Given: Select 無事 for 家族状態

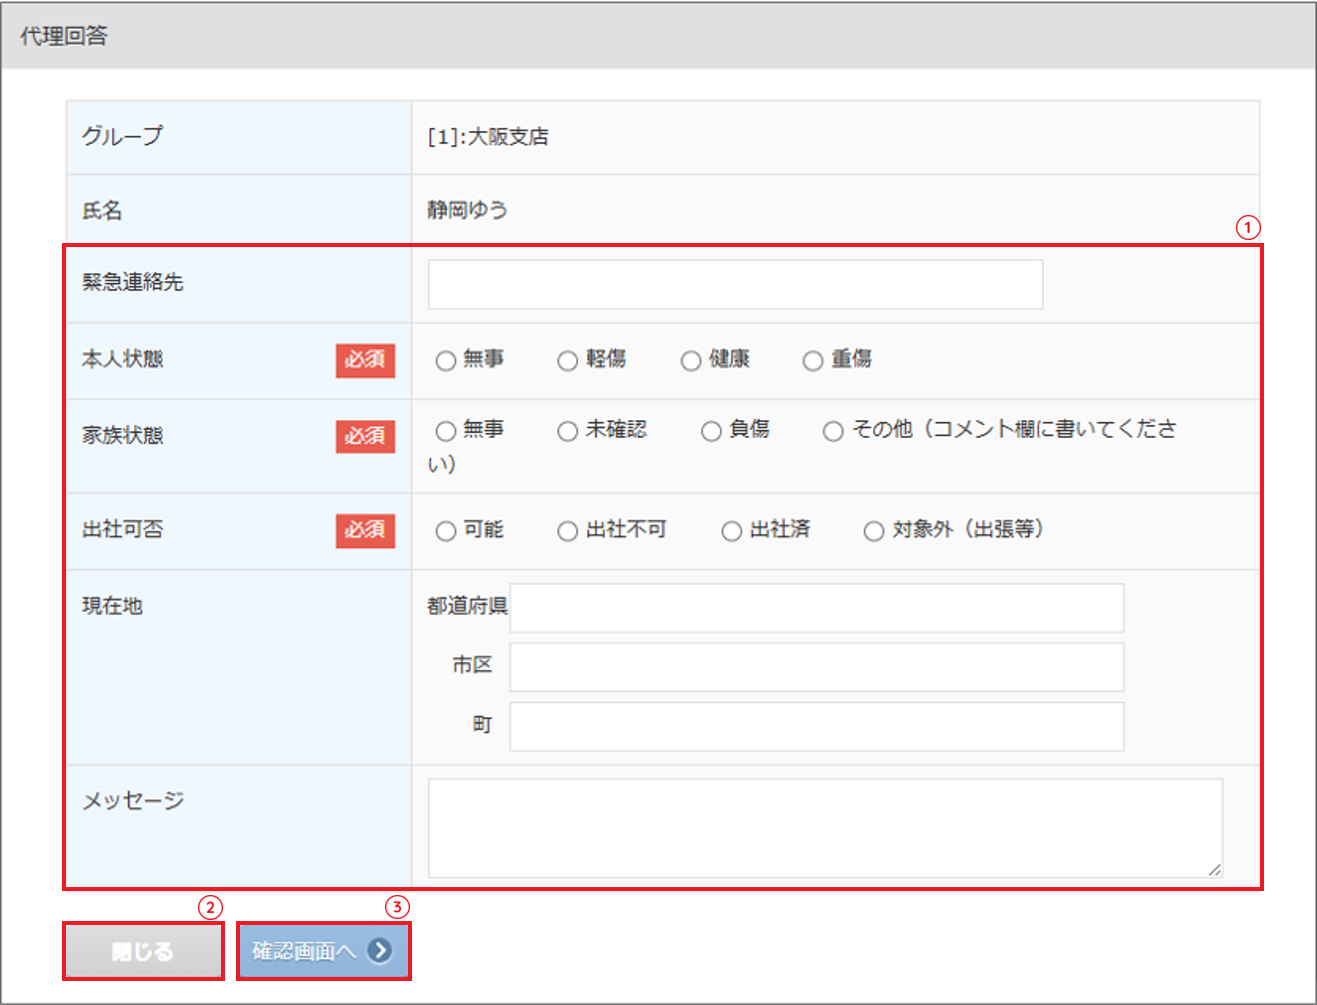Looking at the screenshot, I should point(446,431).
